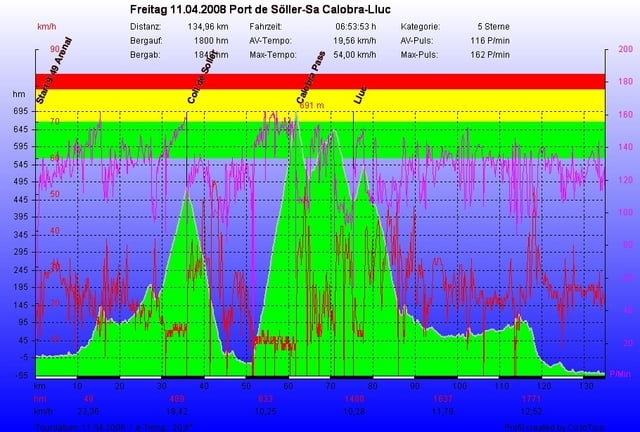Select the Distanz value 134,96 km
This screenshot has height=432, width=640.
[208, 27]
